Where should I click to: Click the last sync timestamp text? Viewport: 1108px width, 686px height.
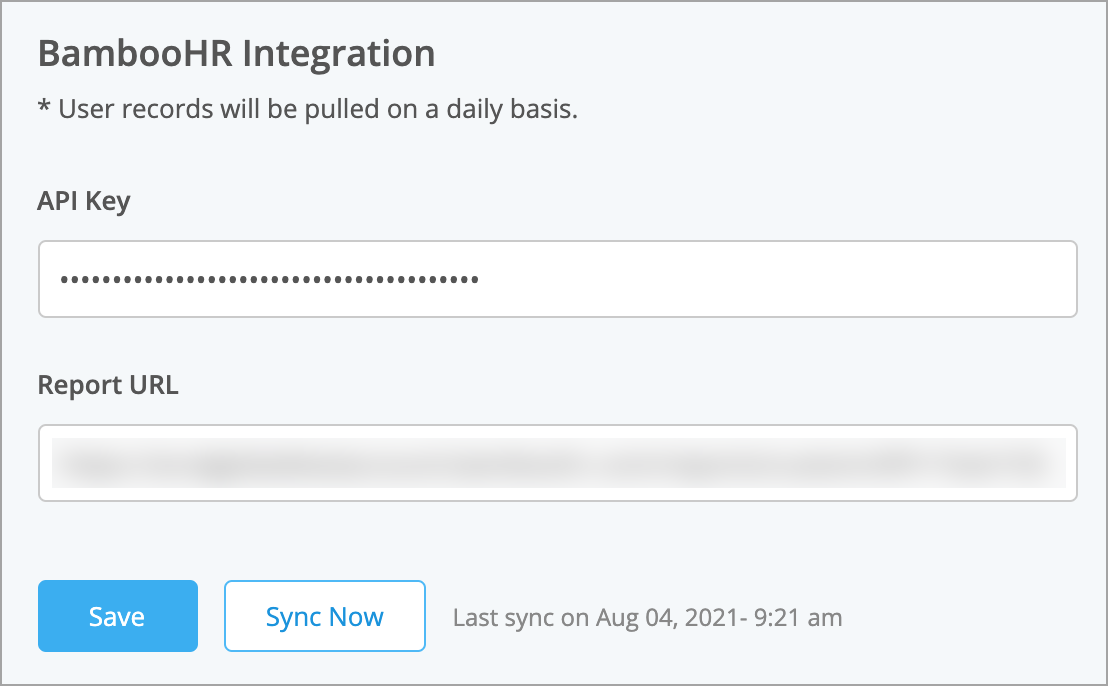click(x=646, y=617)
